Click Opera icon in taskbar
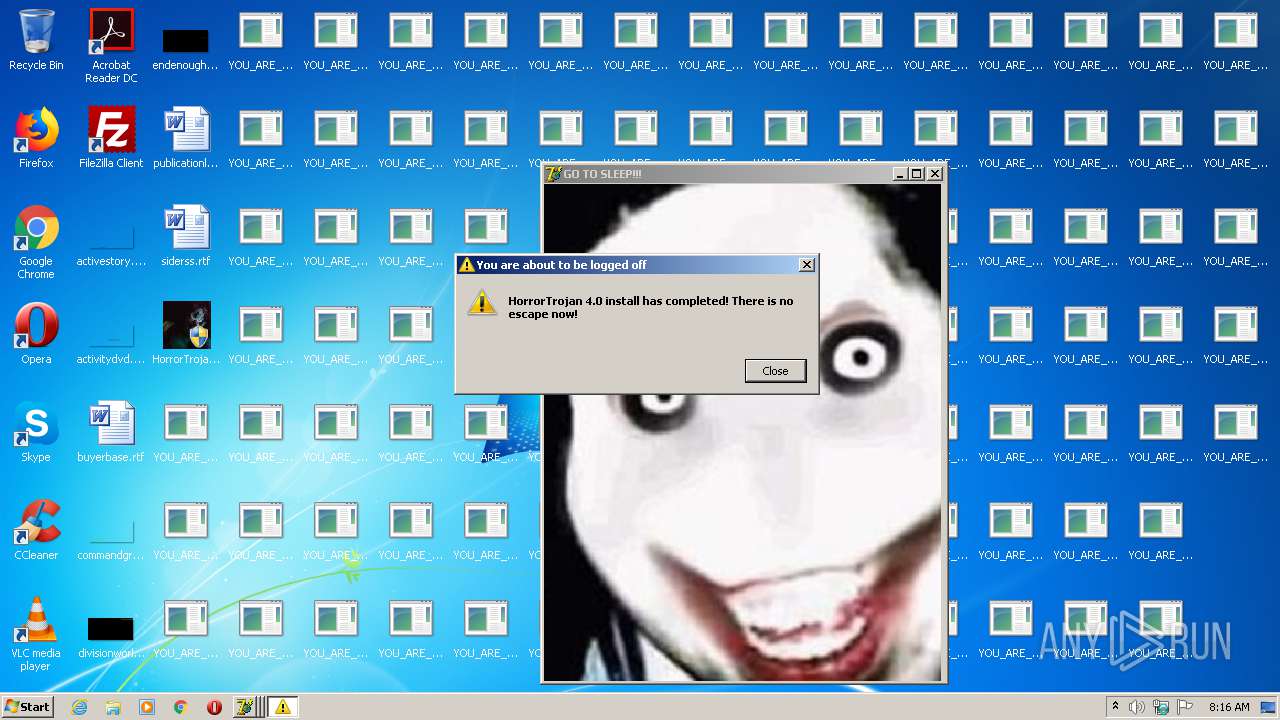The image size is (1280, 720). (x=214, y=707)
